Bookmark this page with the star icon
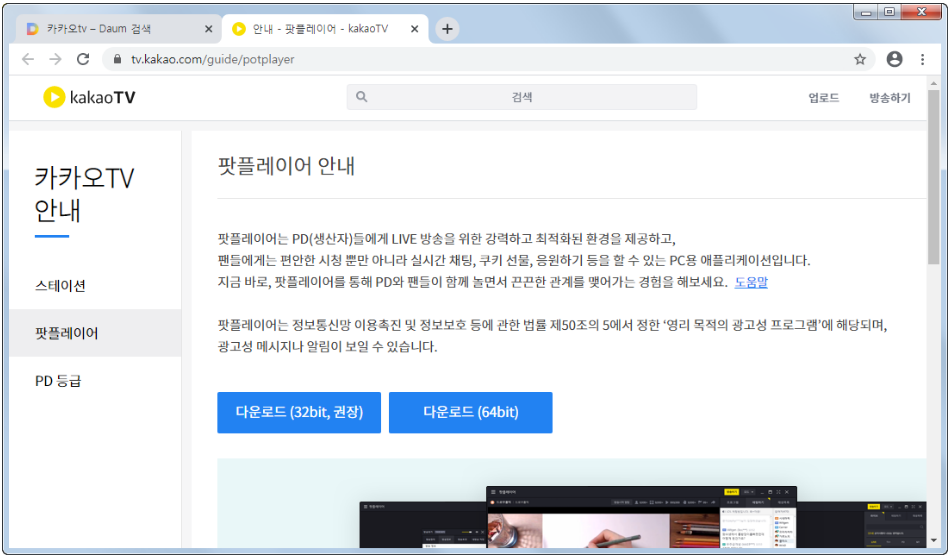This screenshot has width=949, height=556. (859, 59)
